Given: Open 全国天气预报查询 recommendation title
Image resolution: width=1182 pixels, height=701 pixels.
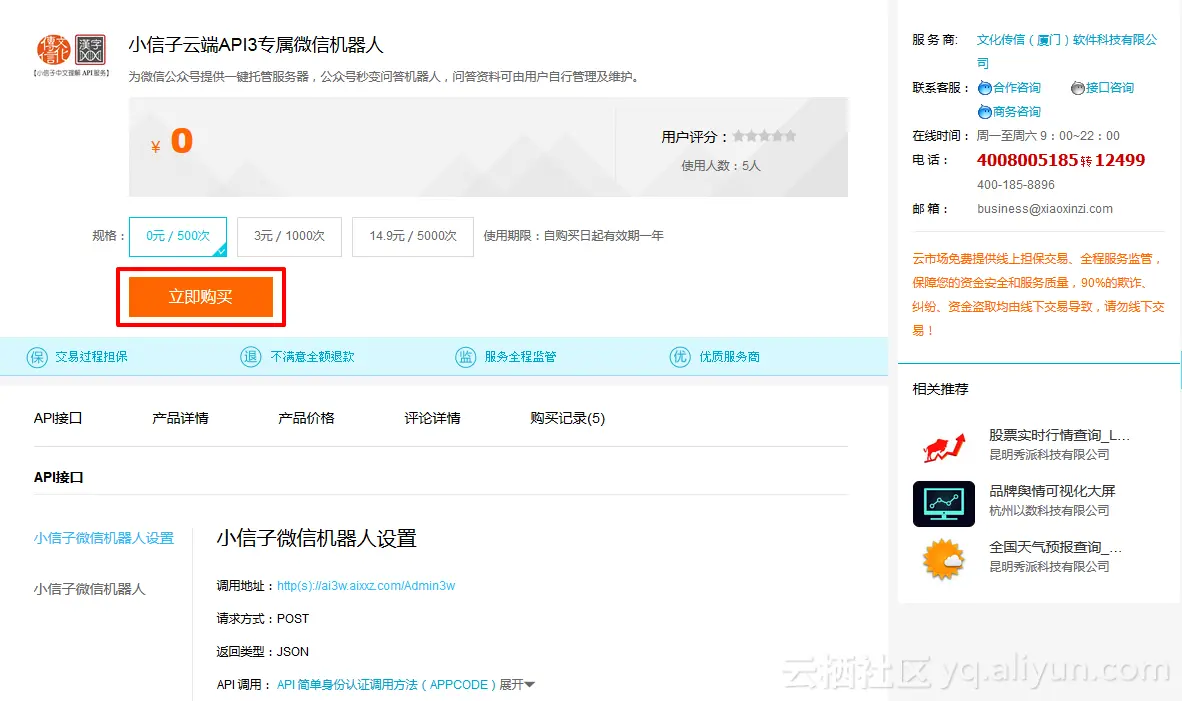Looking at the screenshot, I should click(1055, 547).
